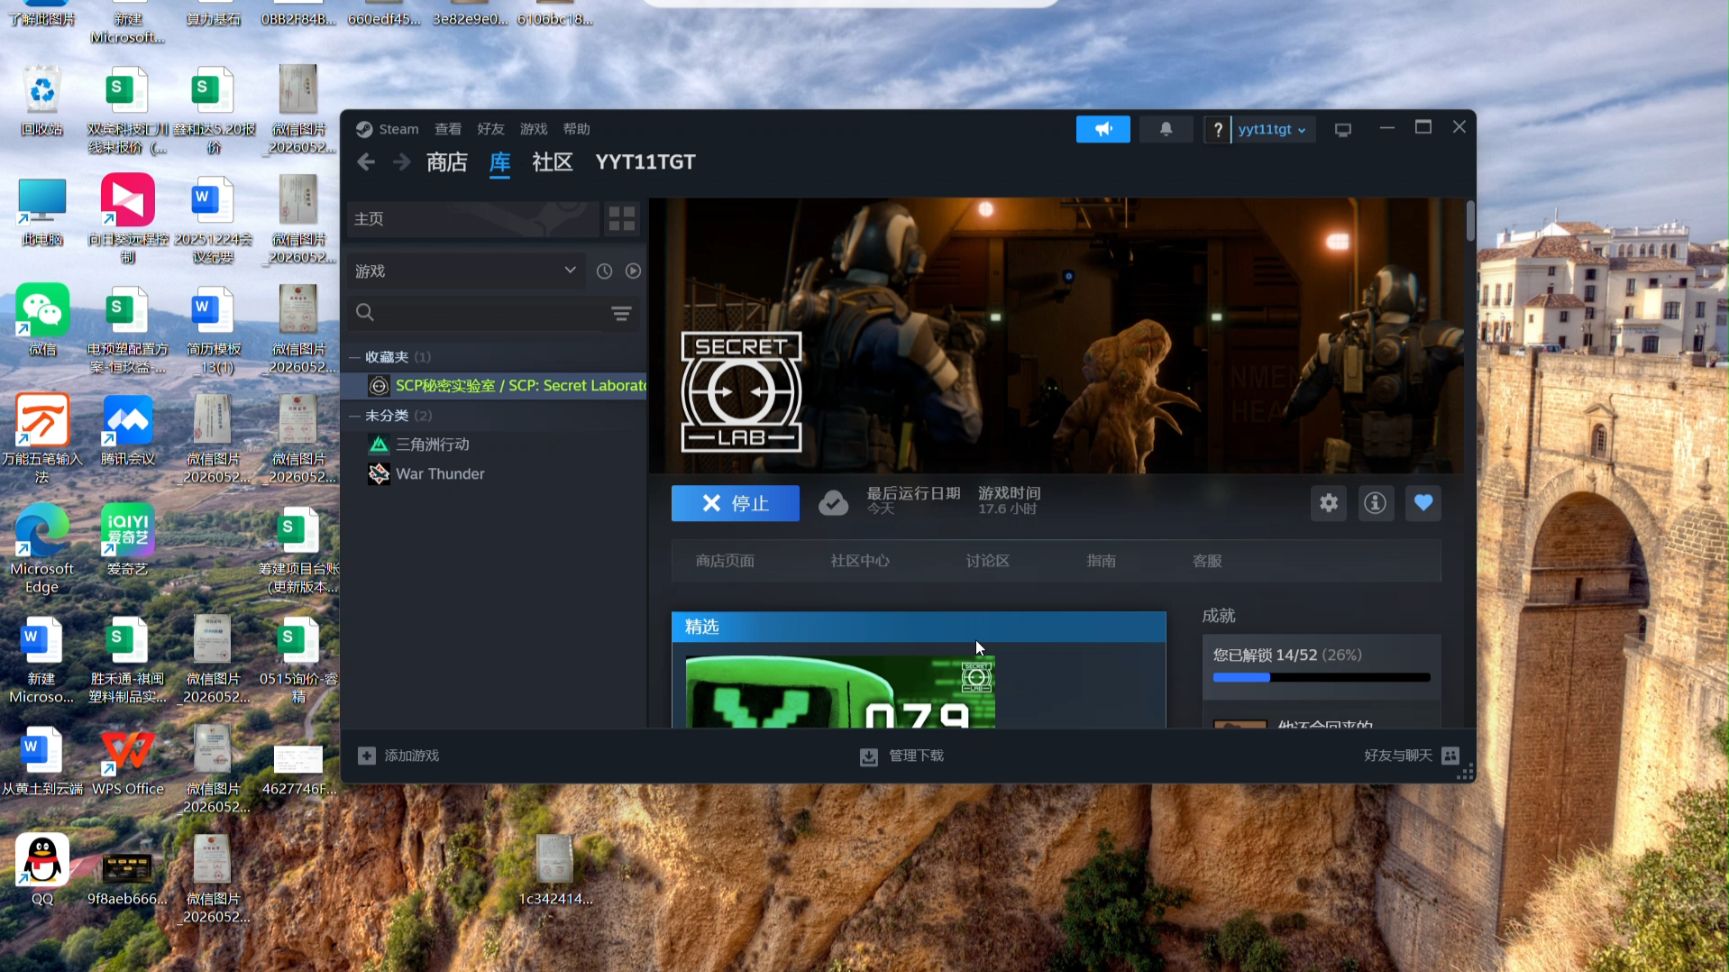Open the yyt11tgt account dropdown

coord(1272,130)
